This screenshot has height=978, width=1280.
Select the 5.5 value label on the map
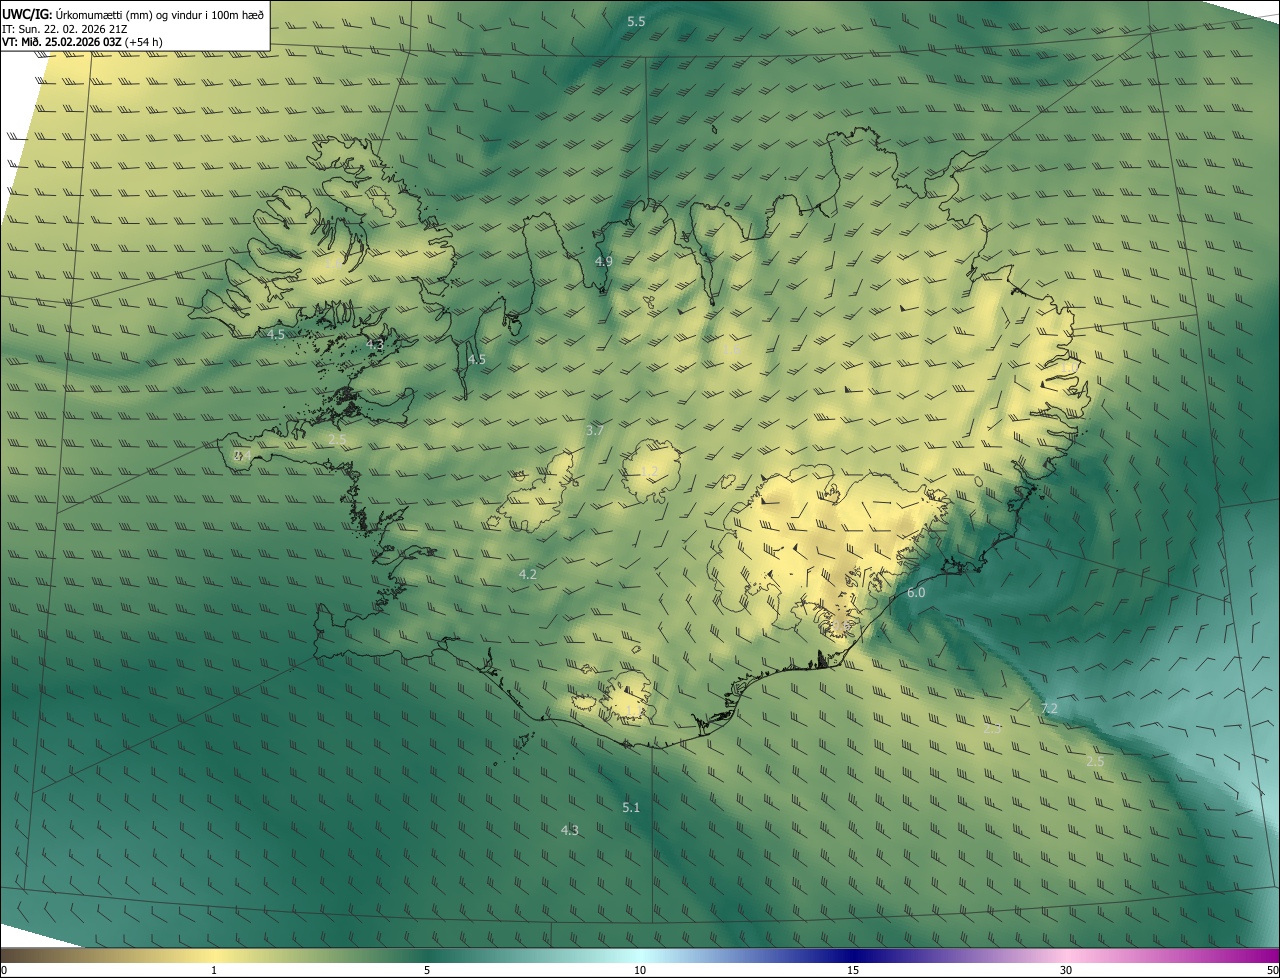(636, 21)
